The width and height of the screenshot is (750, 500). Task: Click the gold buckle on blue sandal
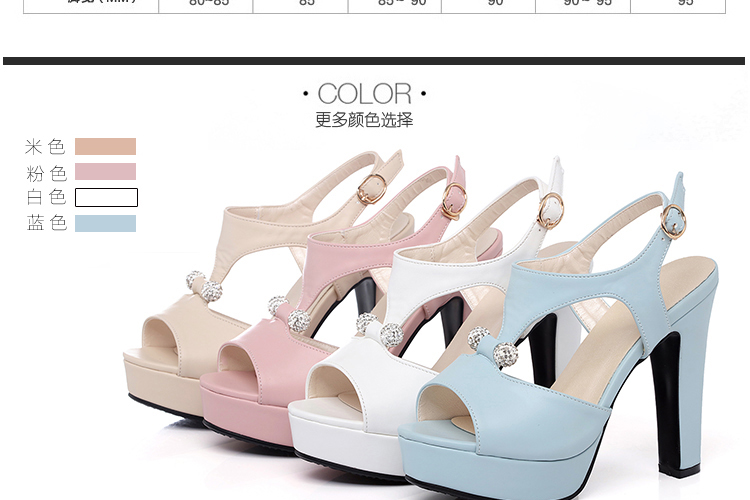pos(674,221)
